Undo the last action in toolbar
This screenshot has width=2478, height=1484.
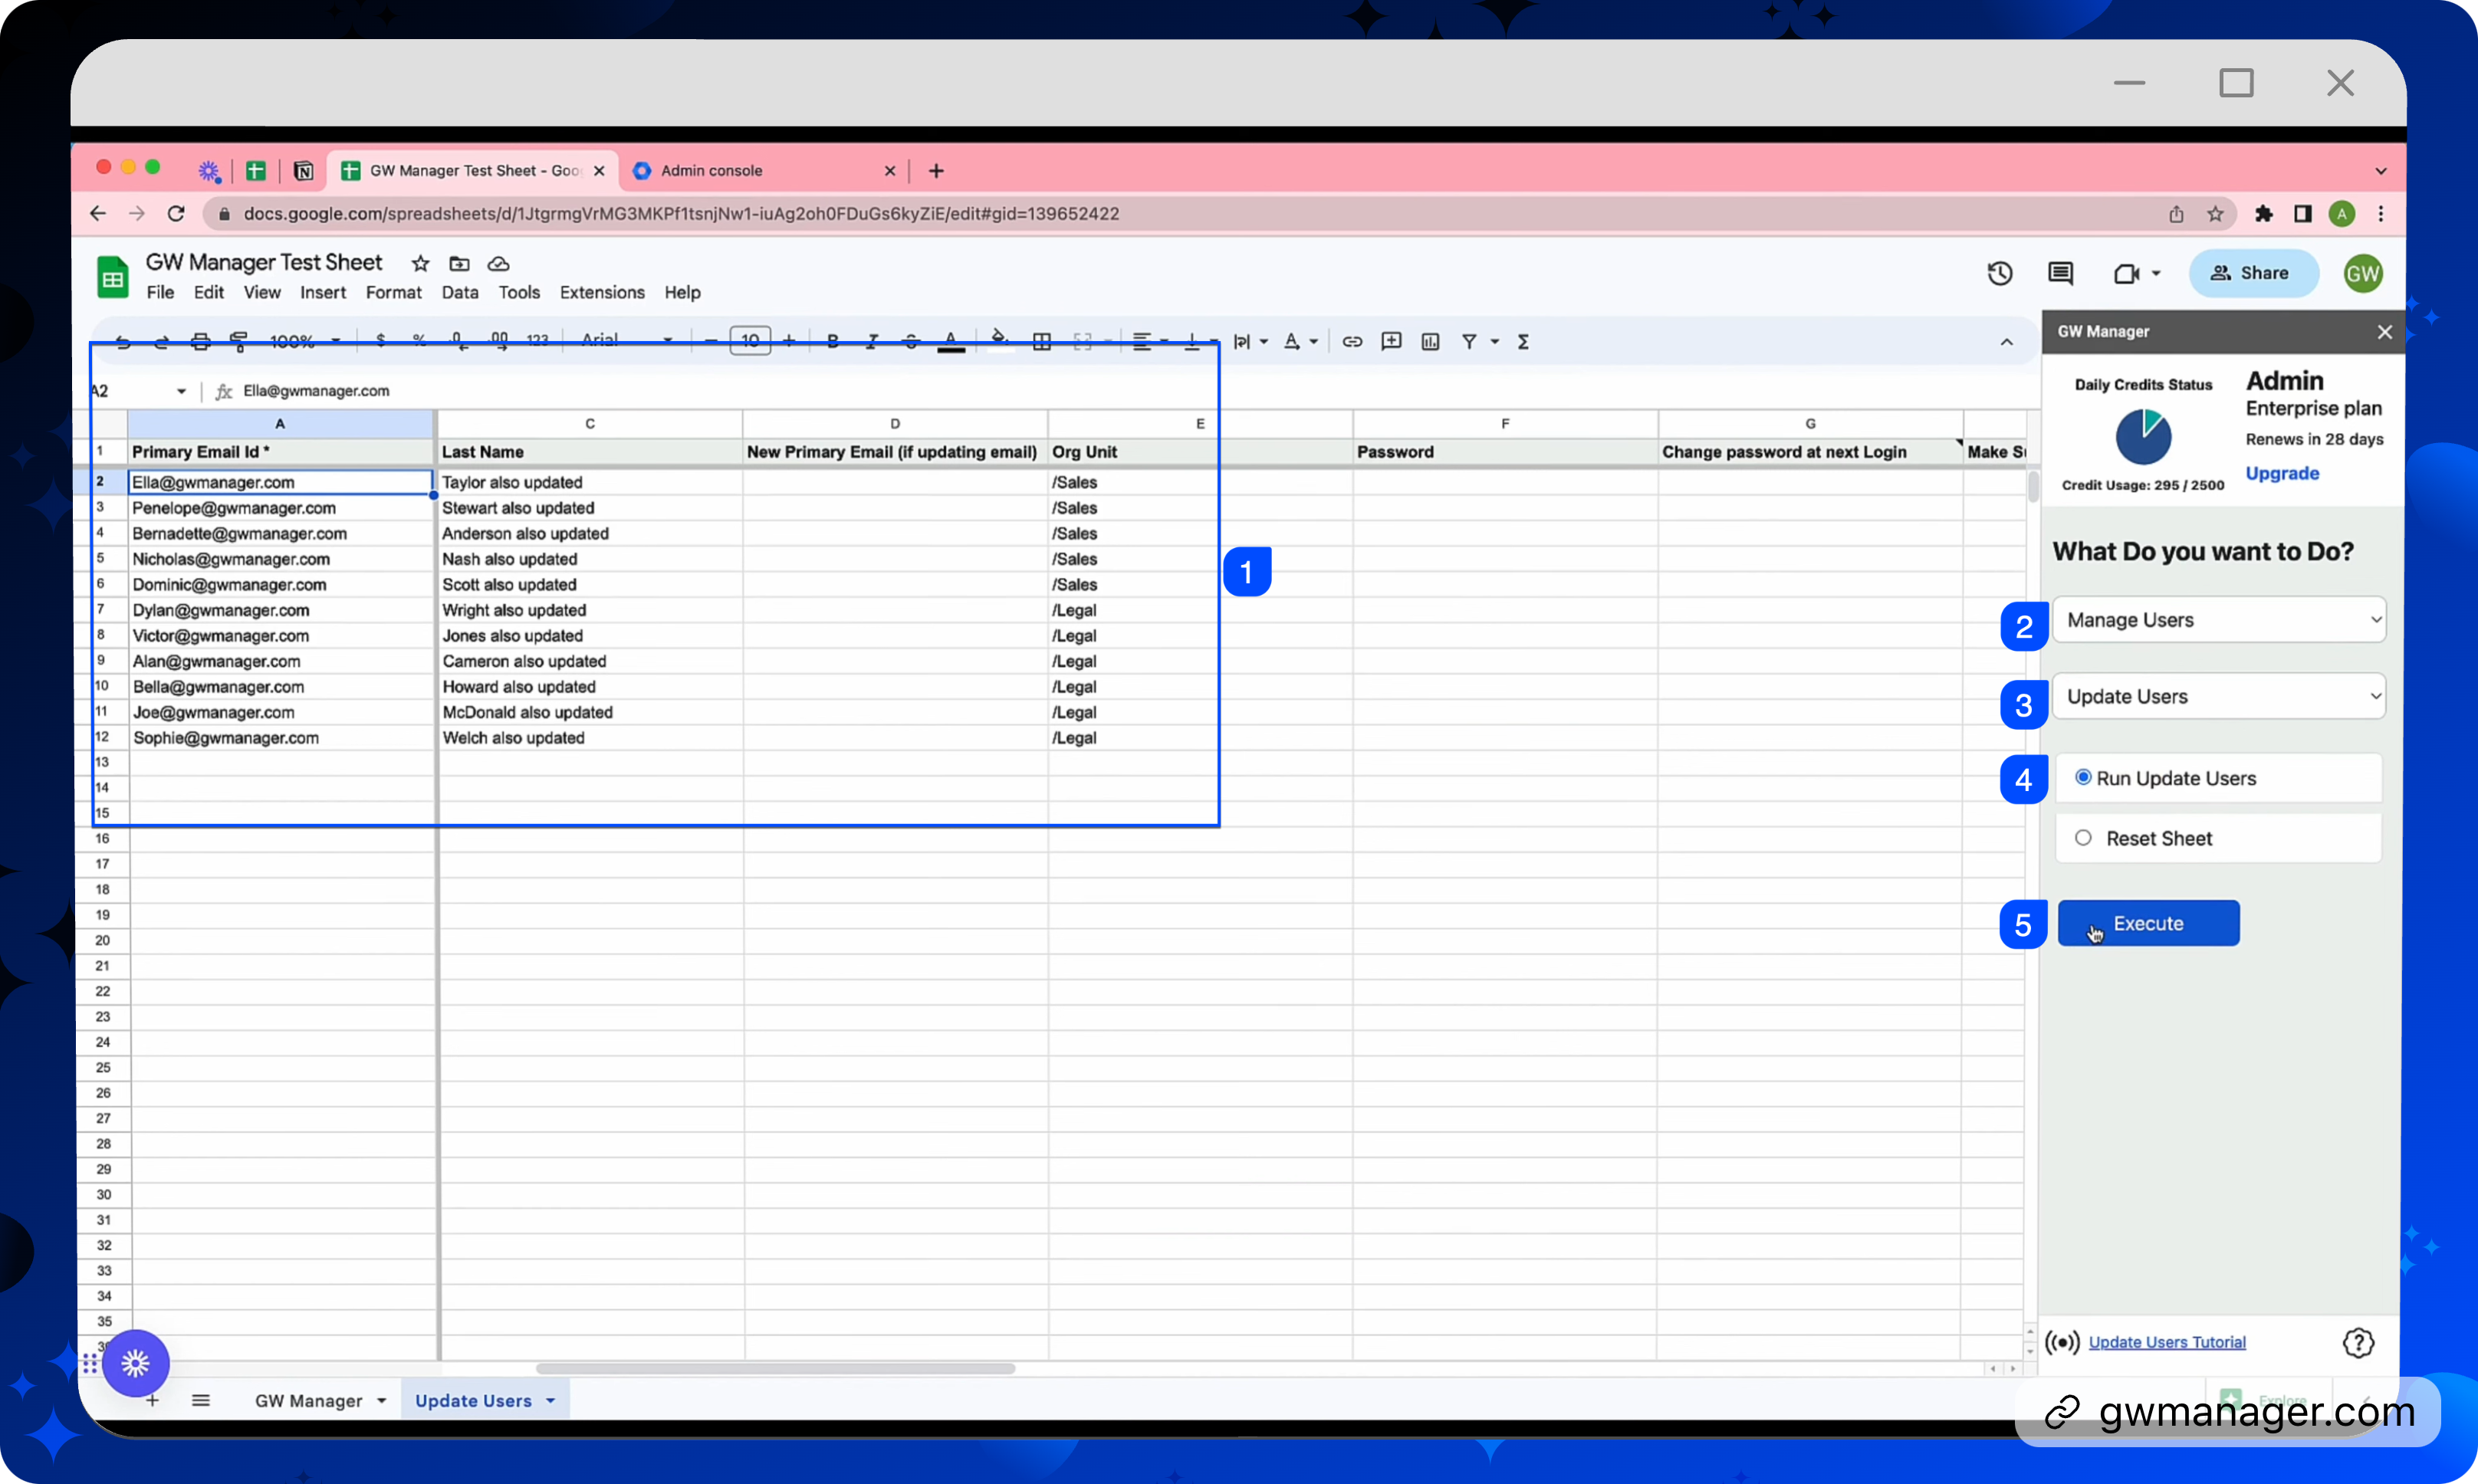pyautogui.click(x=123, y=342)
